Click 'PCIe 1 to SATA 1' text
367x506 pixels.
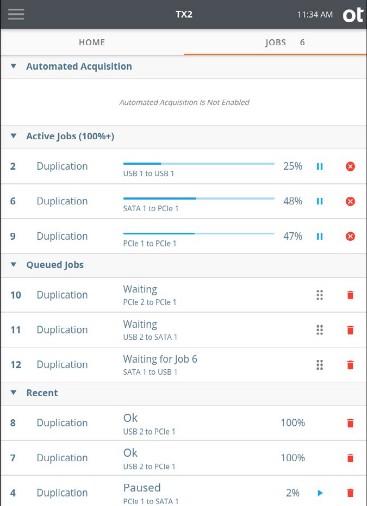click(151, 501)
